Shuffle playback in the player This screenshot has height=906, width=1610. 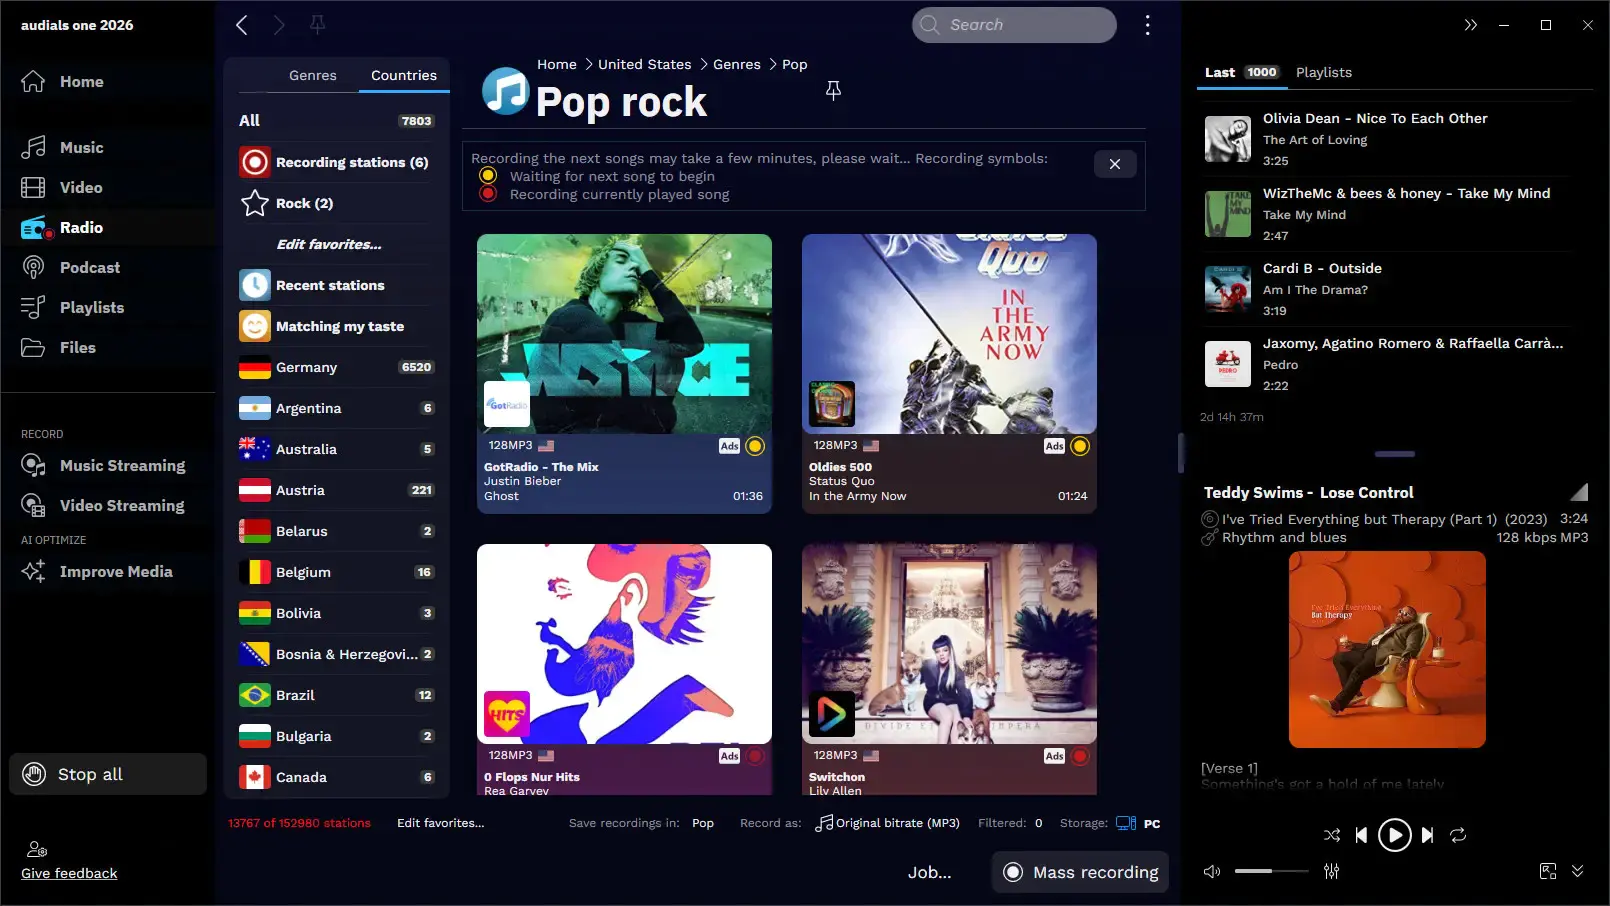click(1330, 835)
